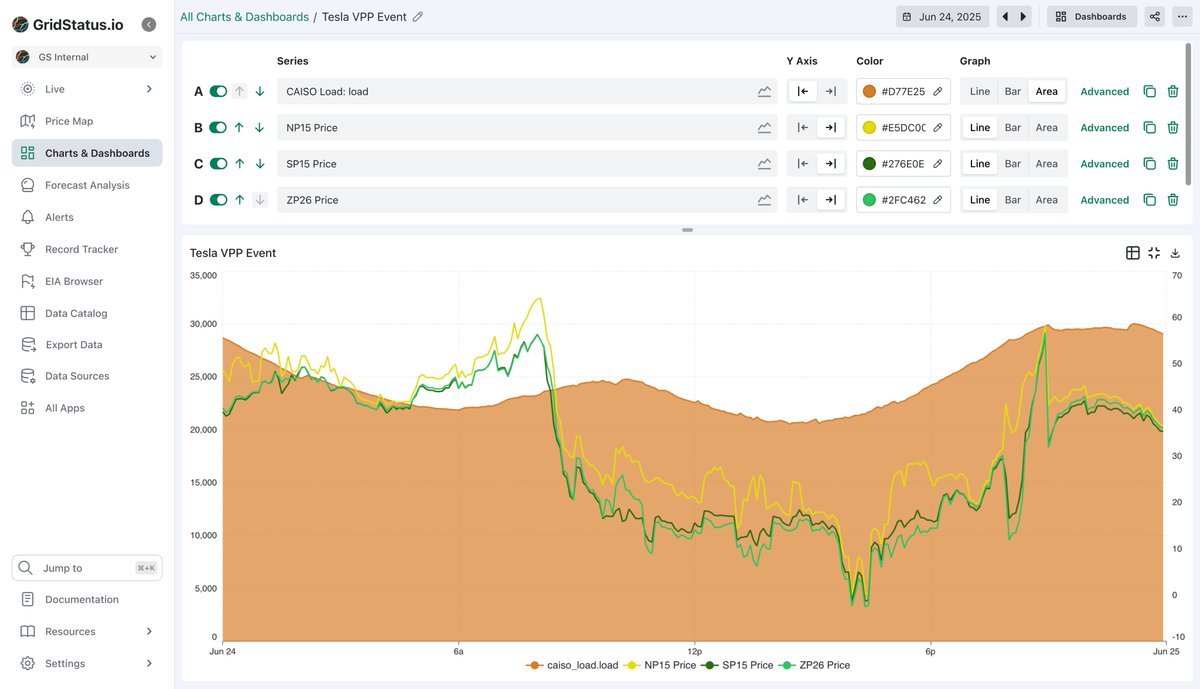This screenshot has height=689, width=1200.
Task: Click the Jump to search field
Action: tap(87, 568)
